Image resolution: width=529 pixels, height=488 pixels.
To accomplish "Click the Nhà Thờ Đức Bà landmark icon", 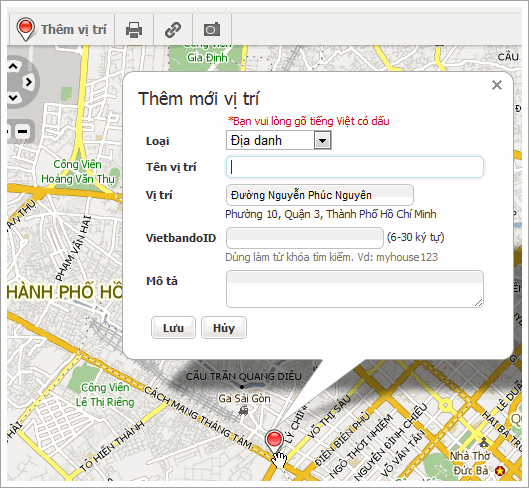I will [484, 442].
